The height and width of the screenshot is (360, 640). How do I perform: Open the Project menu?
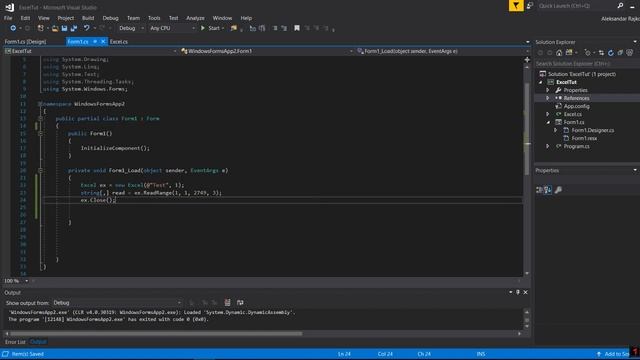tap(66, 18)
